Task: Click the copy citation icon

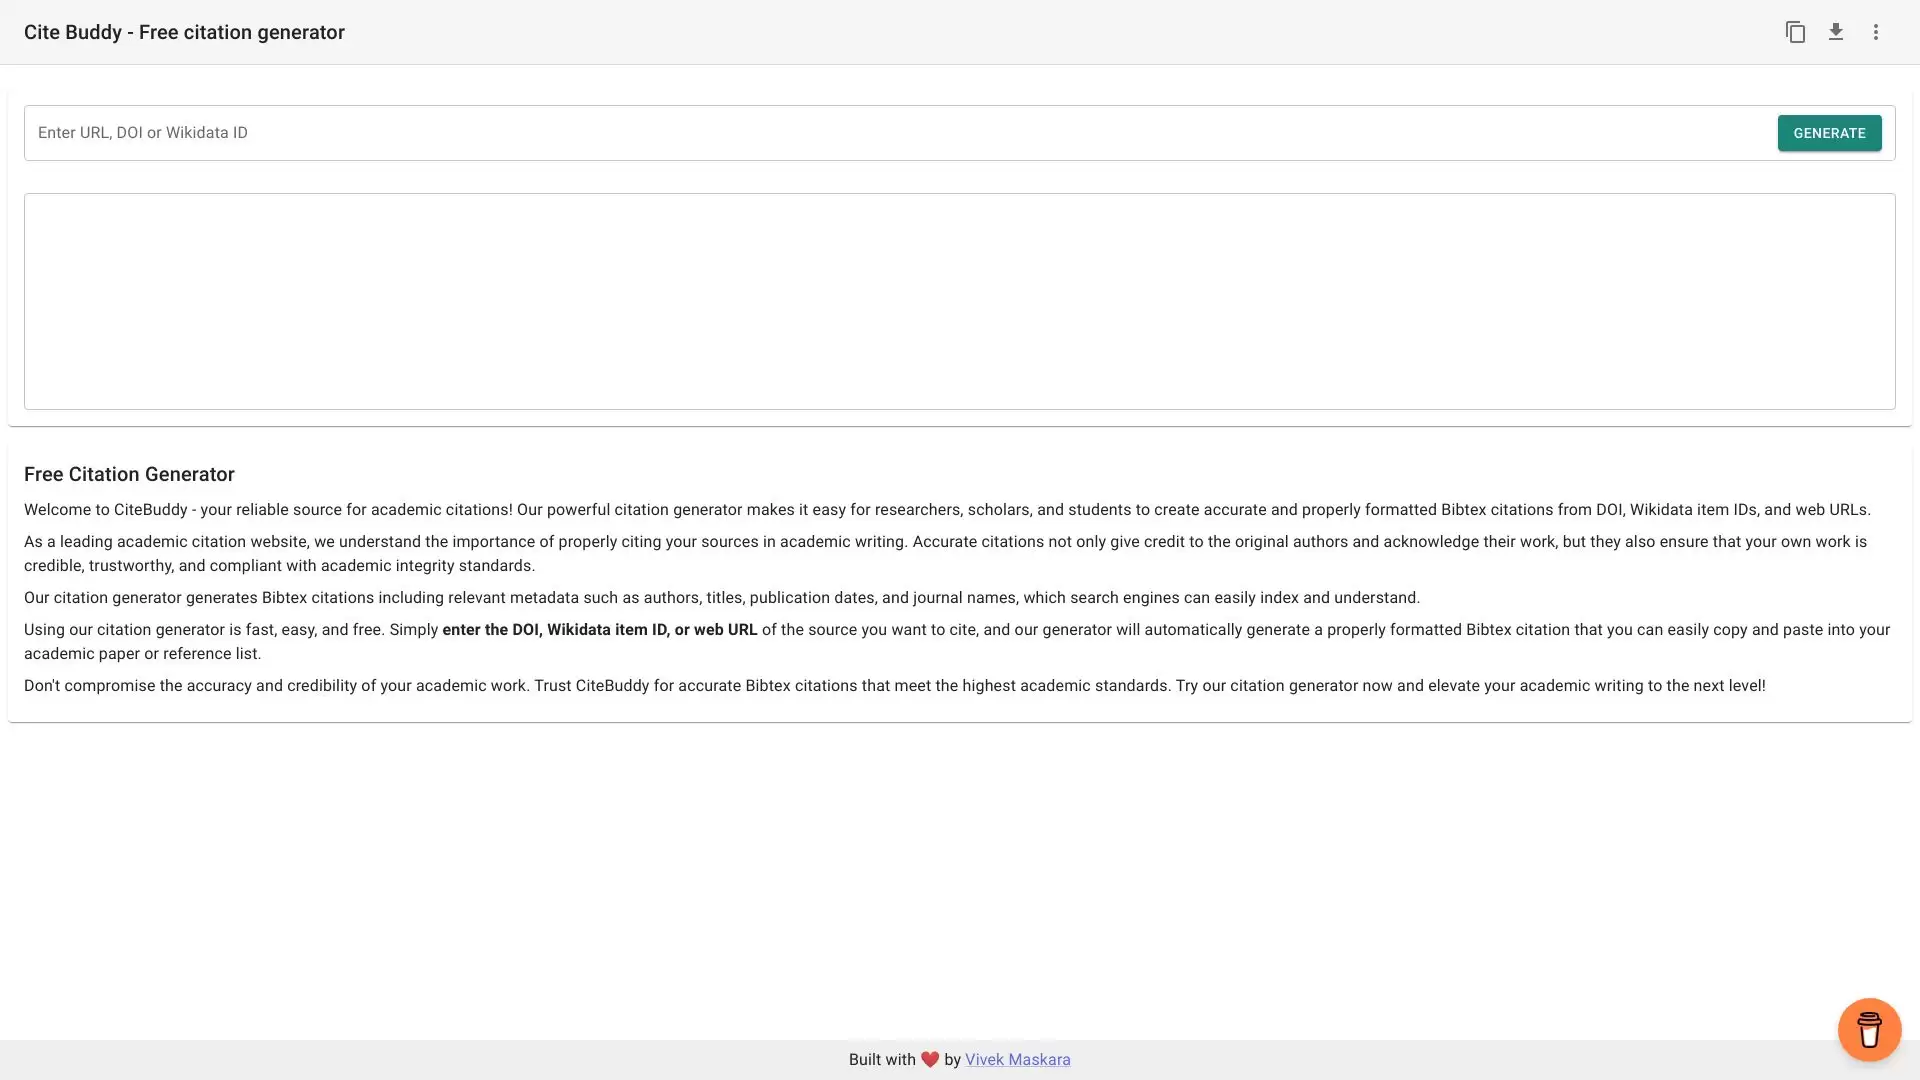Action: [1795, 32]
